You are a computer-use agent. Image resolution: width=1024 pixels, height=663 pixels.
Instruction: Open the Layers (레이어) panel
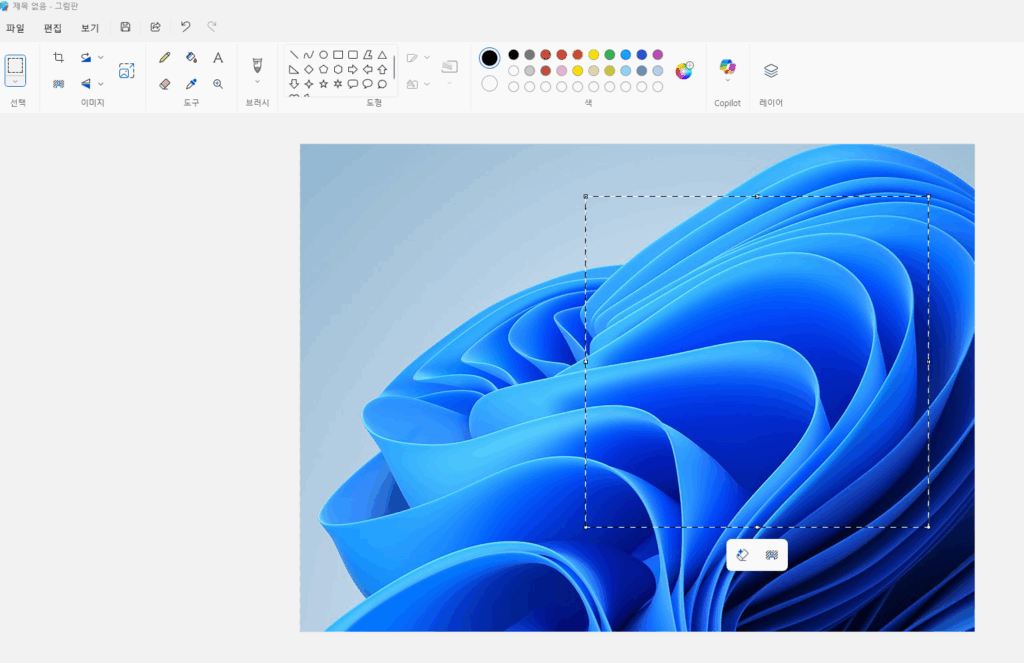771,71
